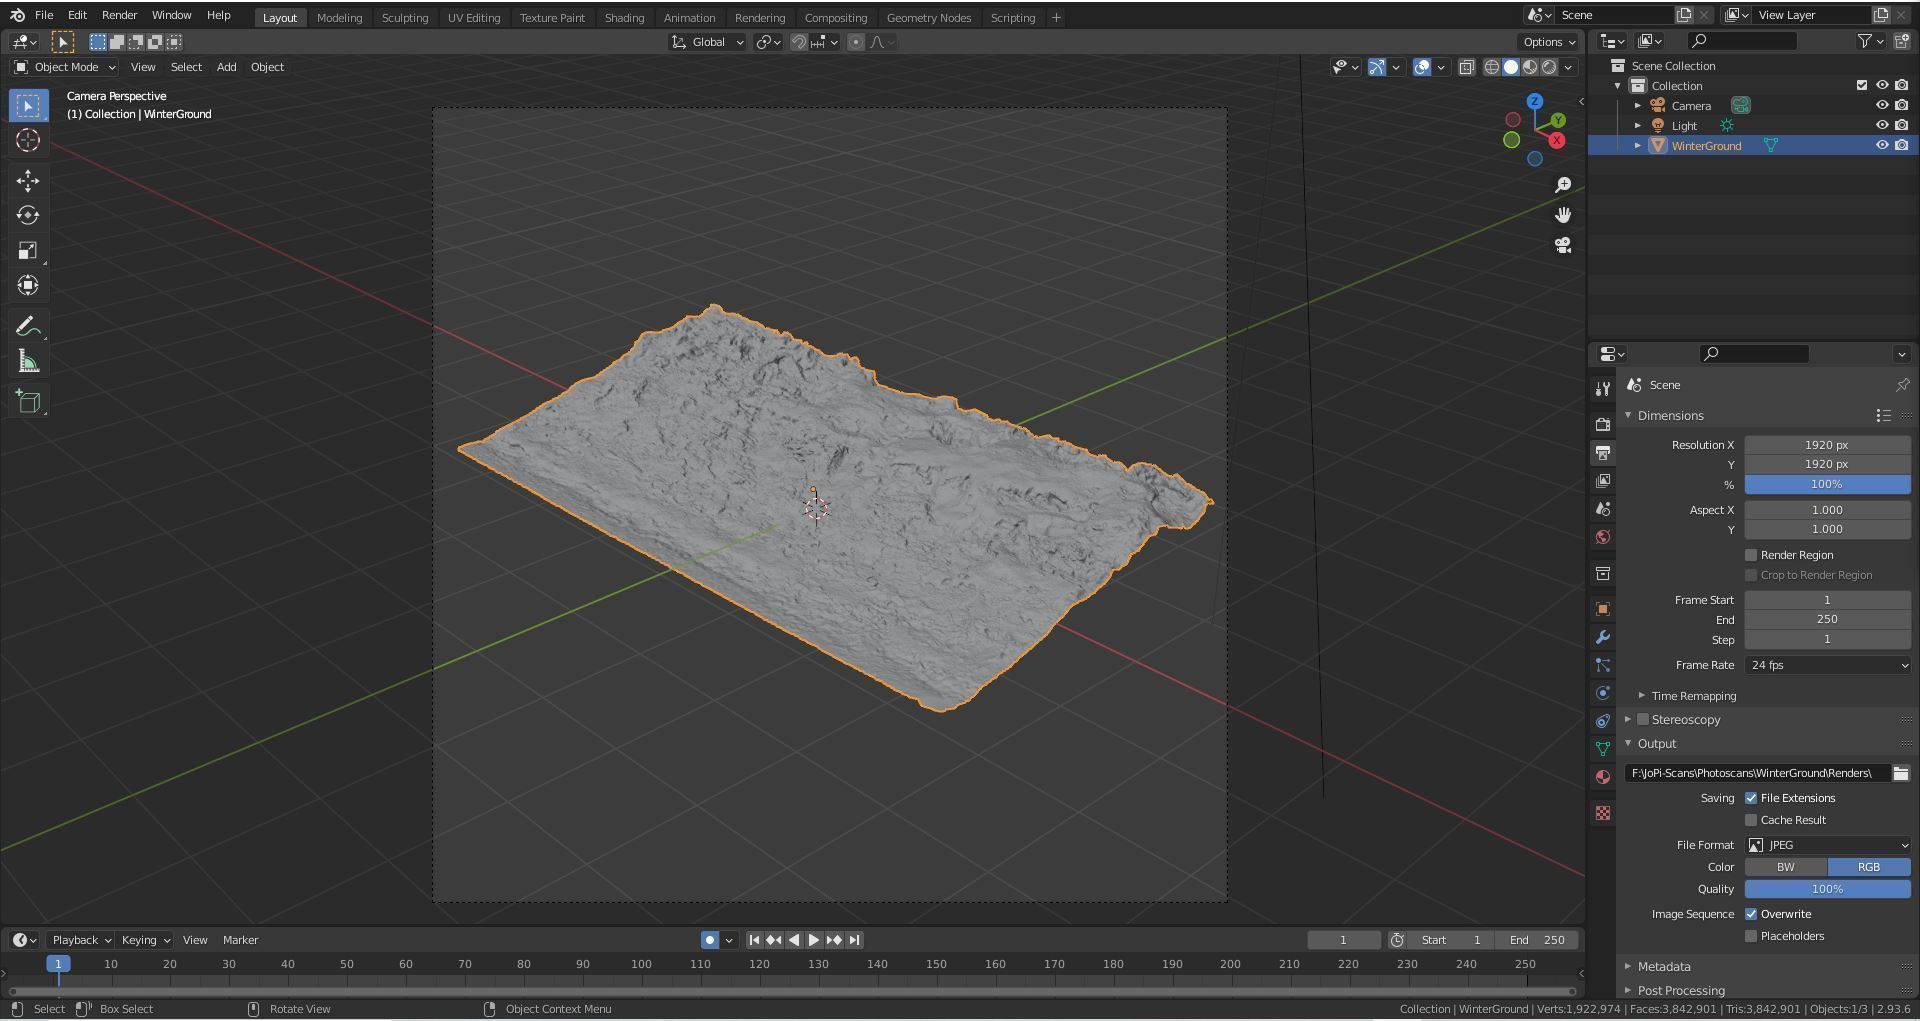
Task: Open the Render properties tab
Action: 1603,424
